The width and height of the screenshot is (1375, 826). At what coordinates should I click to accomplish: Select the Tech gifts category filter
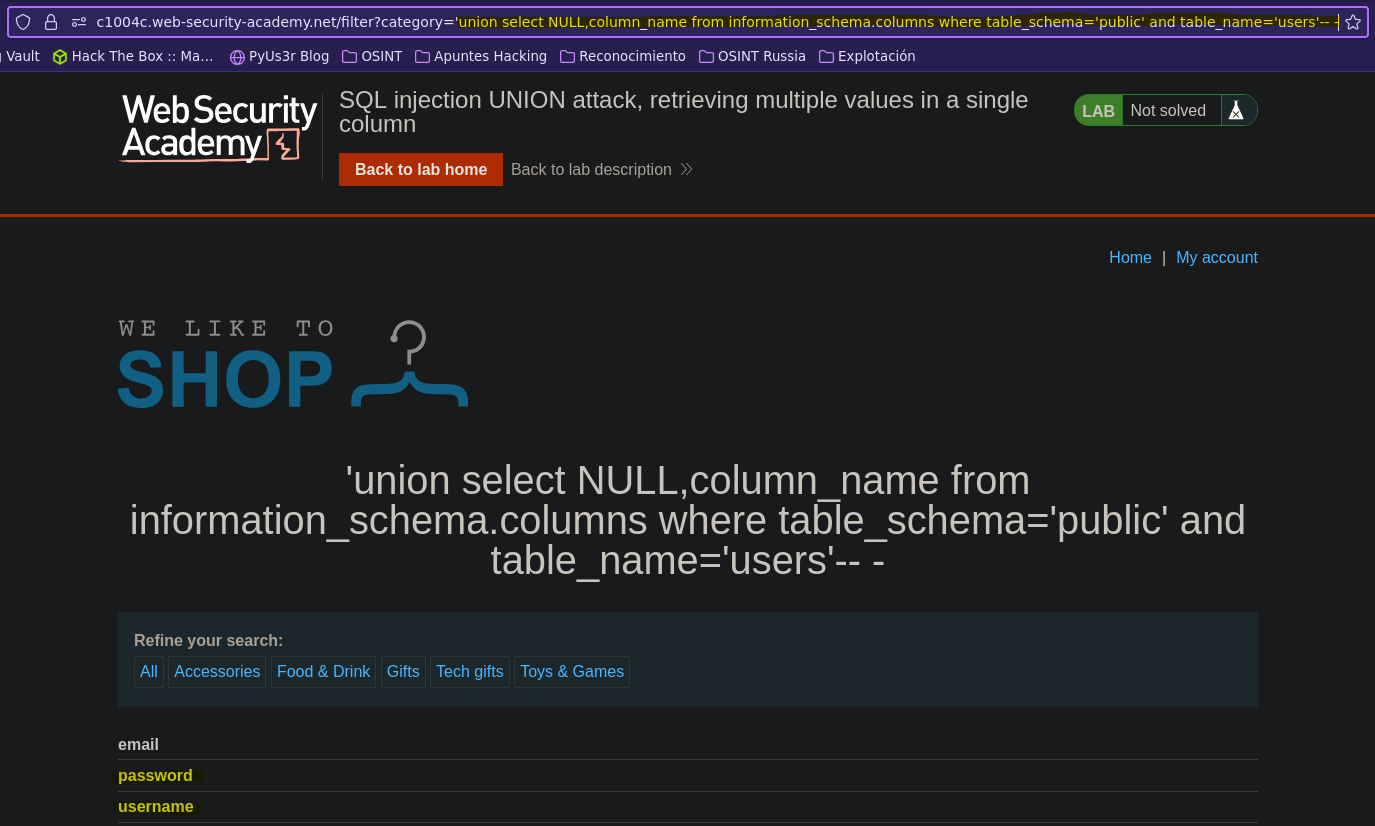coord(470,671)
